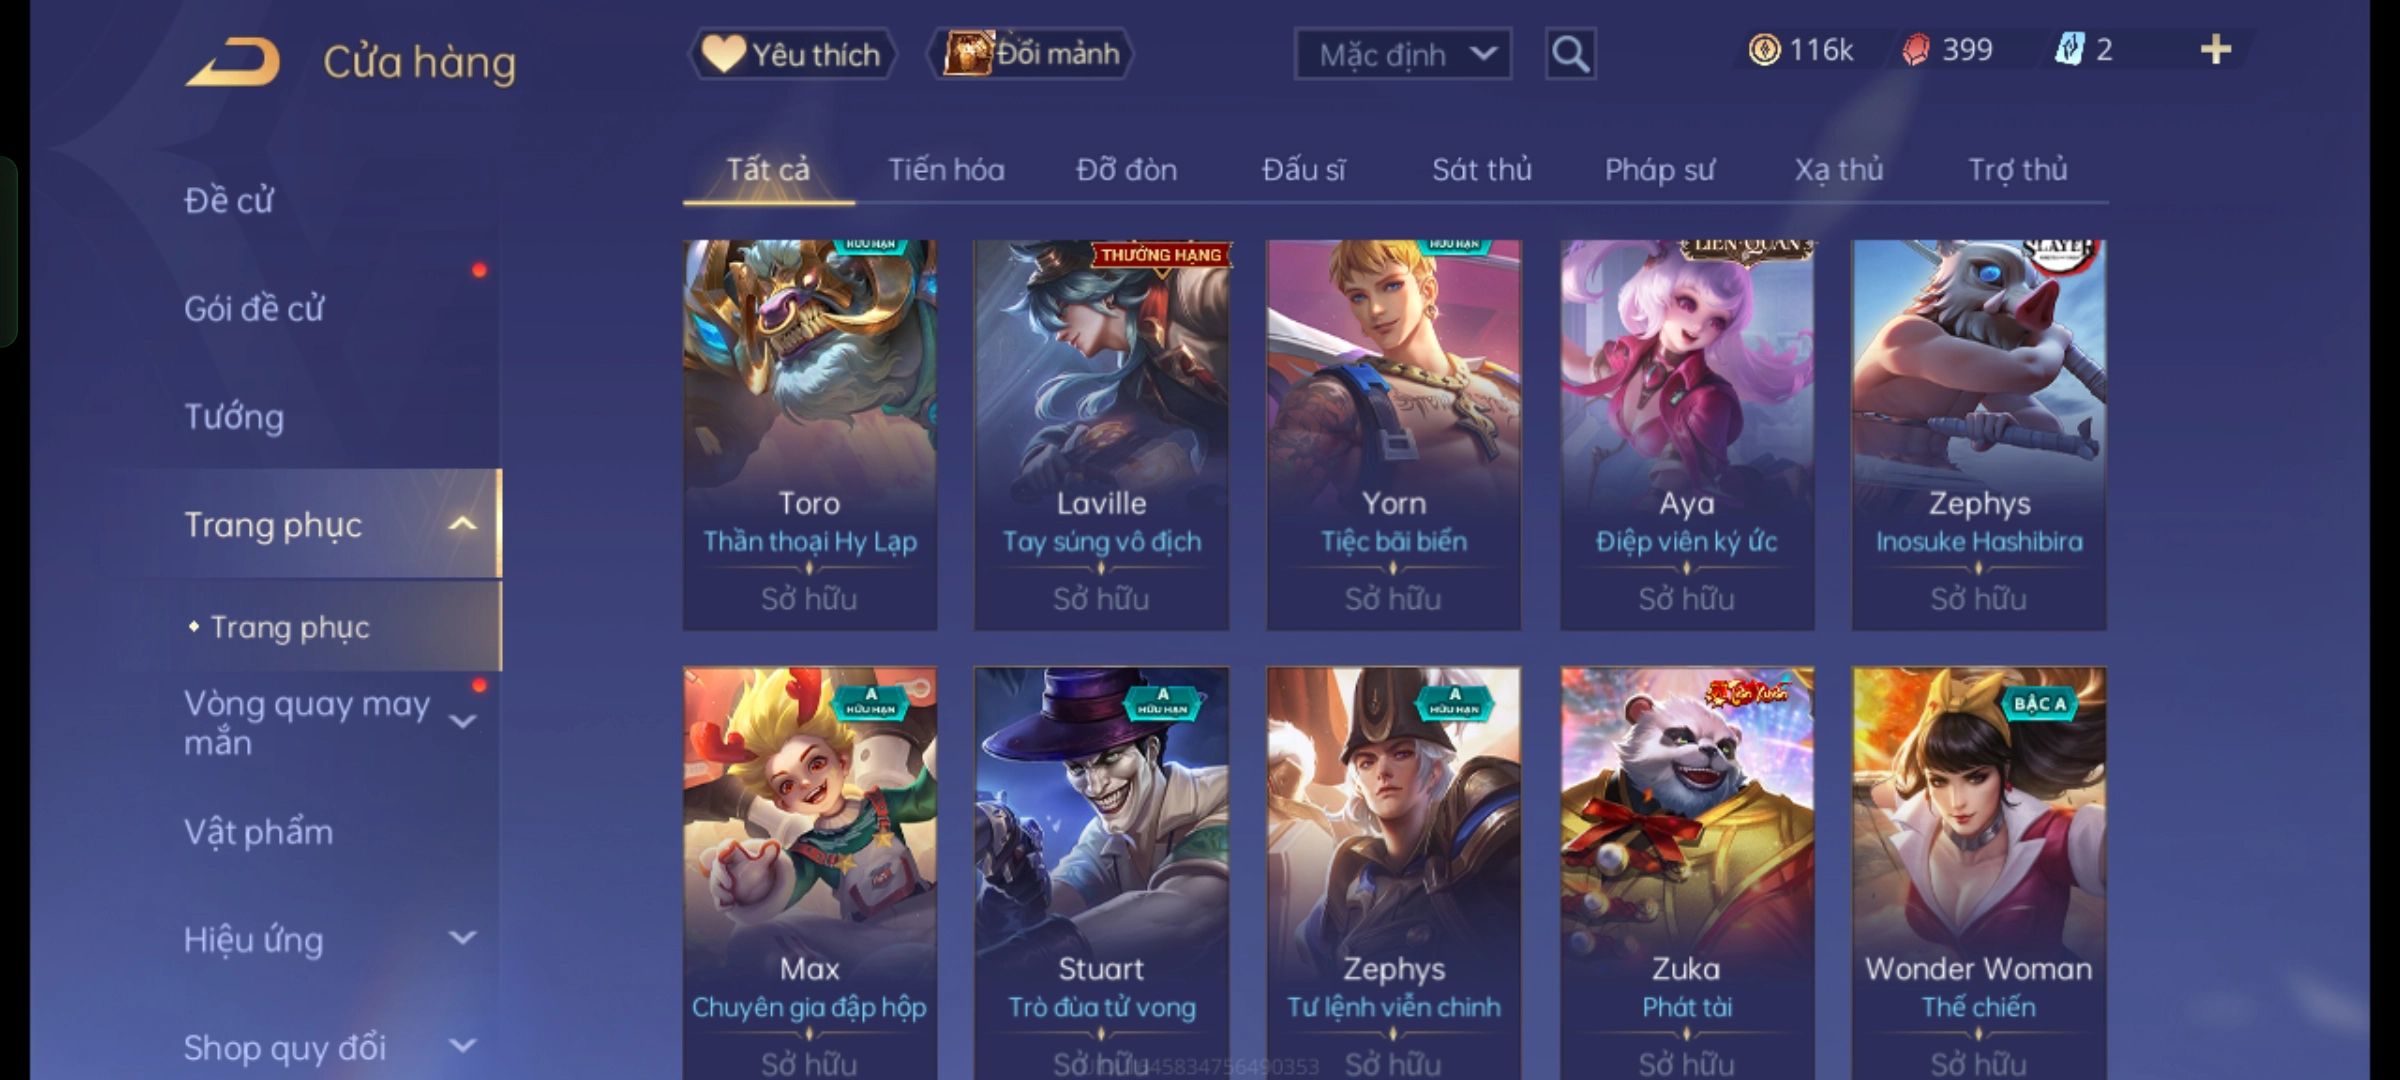Tap the red ruby currency icon
Image resolution: width=2400 pixels, height=1080 pixels.
tap(1915, 50)
